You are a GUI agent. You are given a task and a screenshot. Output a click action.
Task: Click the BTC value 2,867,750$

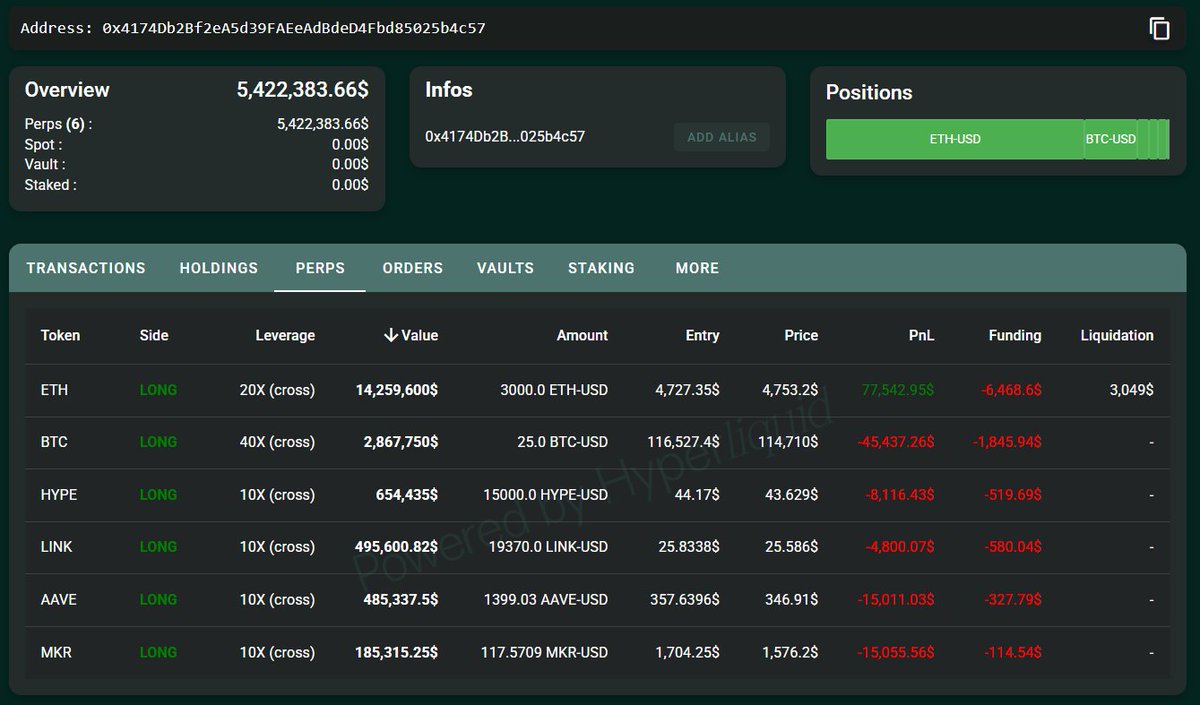coord(401,442)
